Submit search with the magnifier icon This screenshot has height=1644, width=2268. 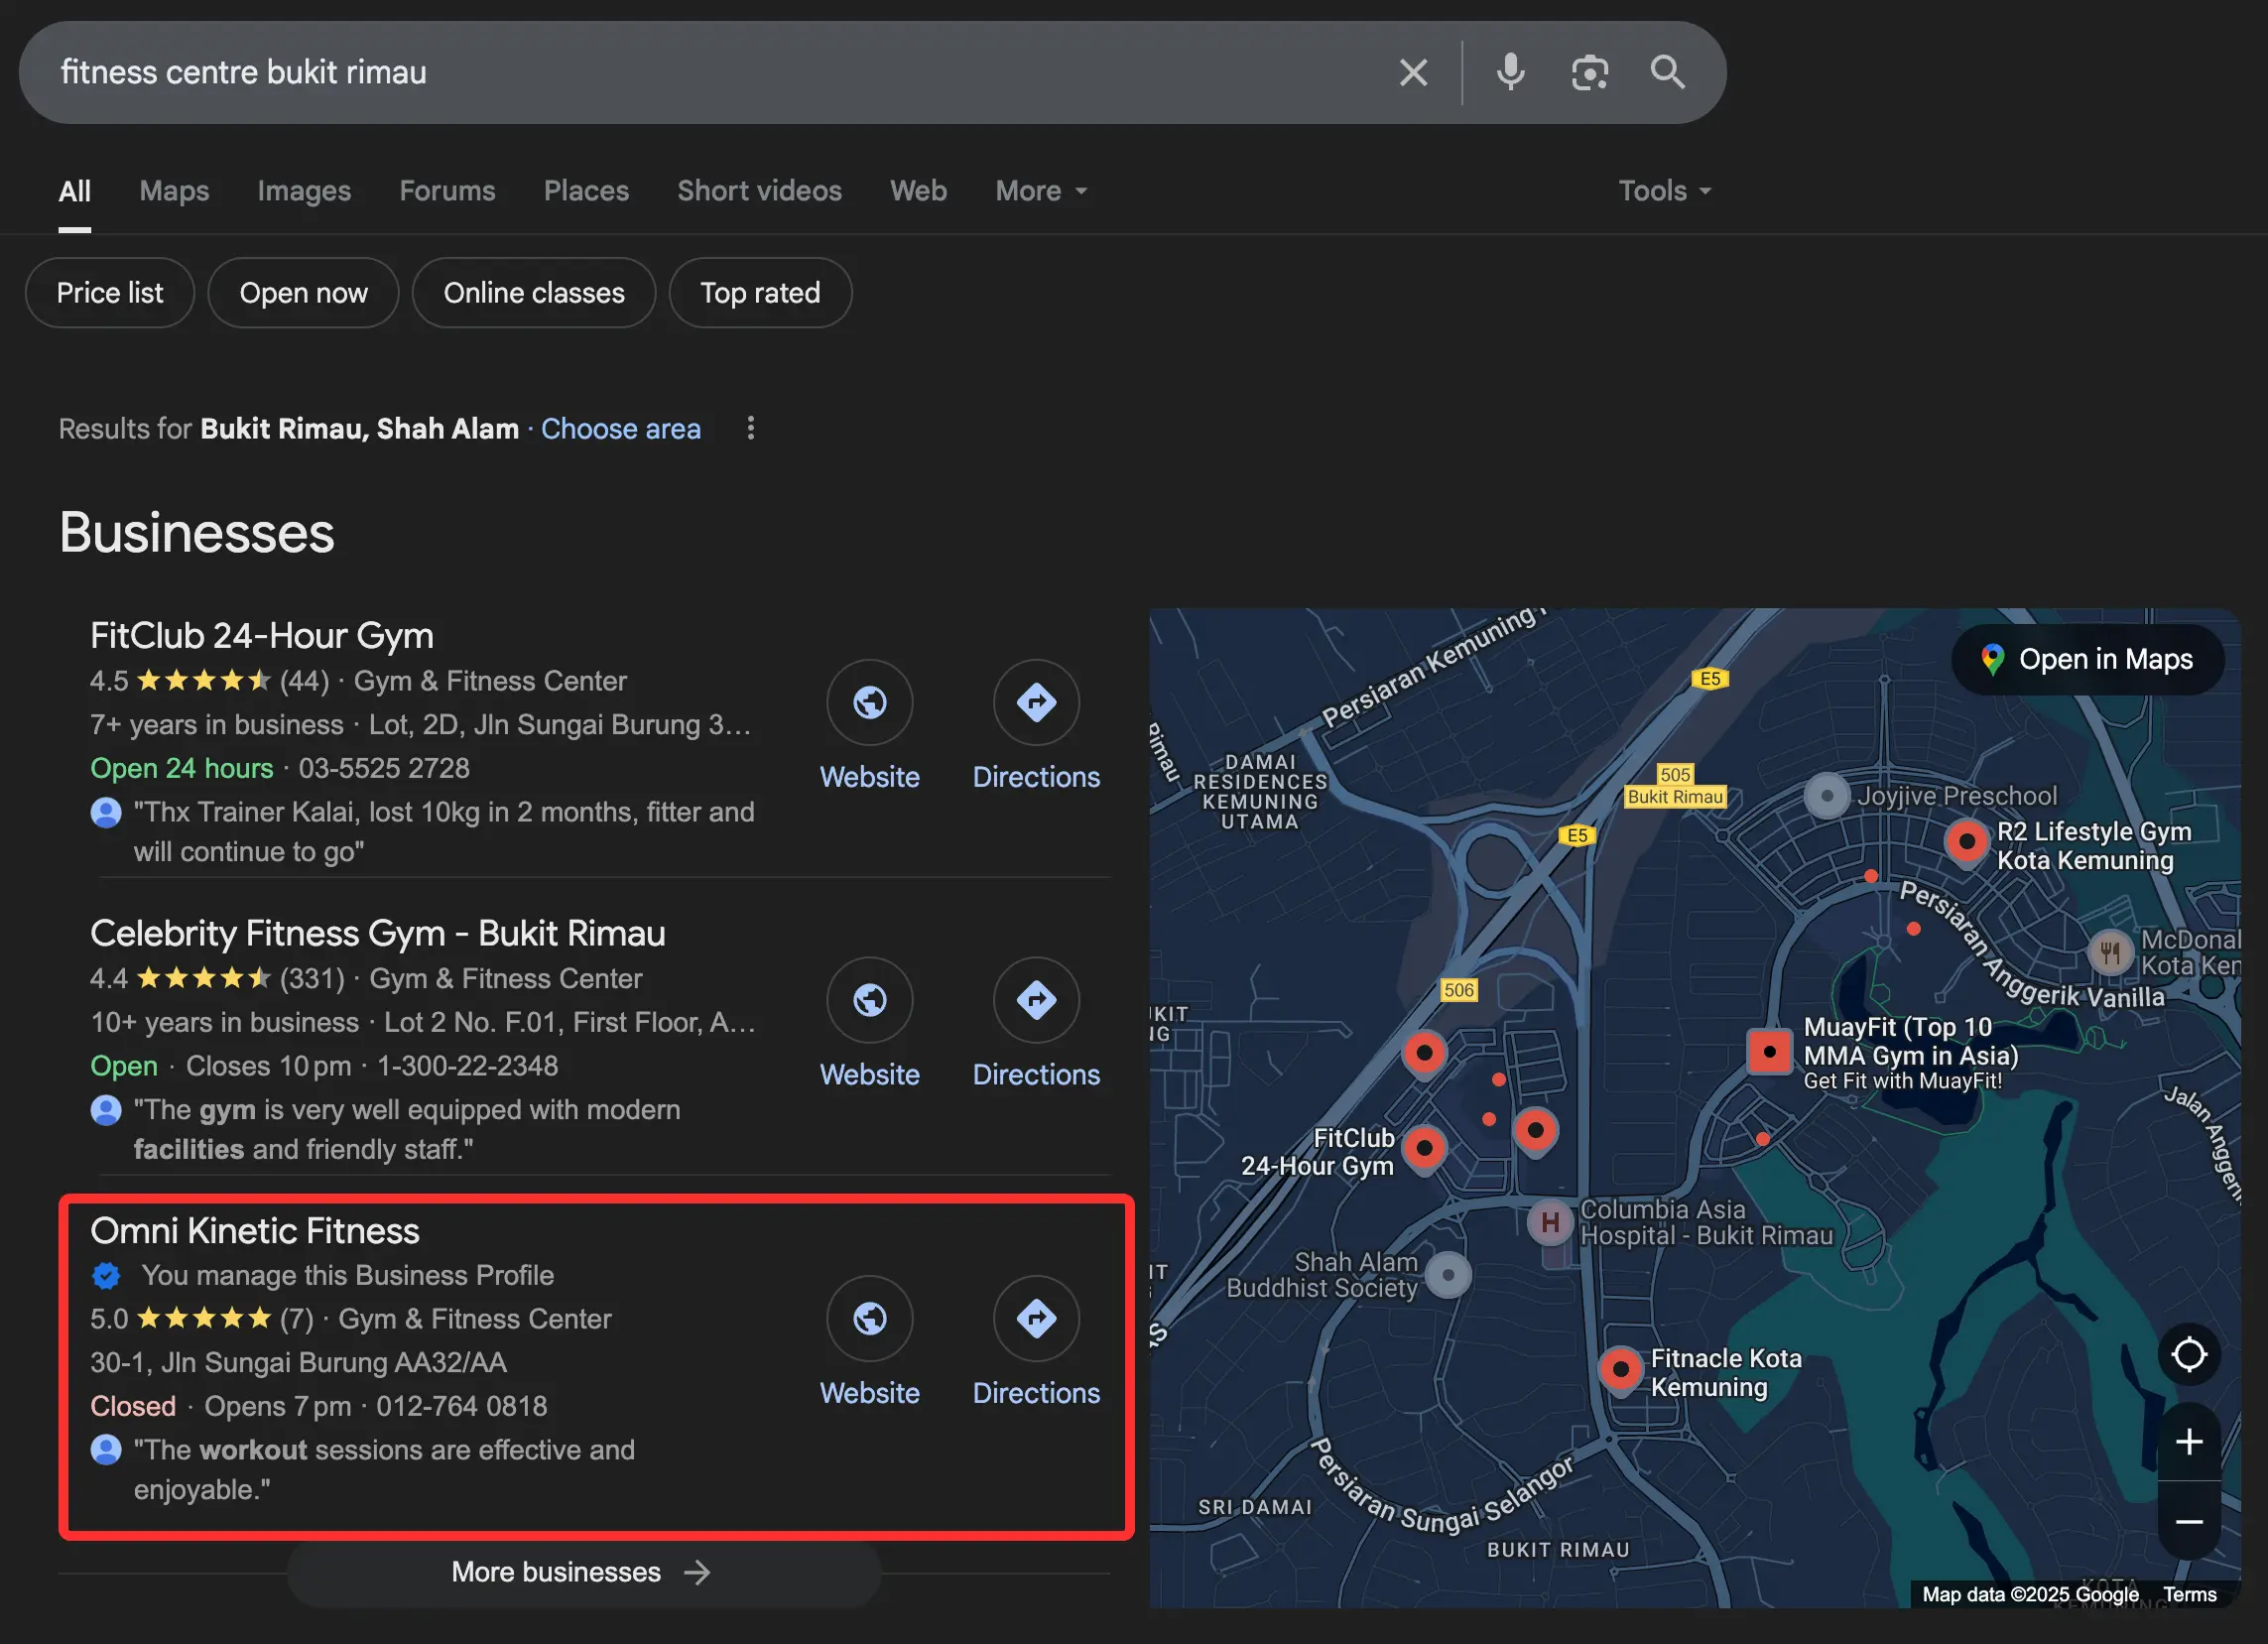coord(1667,72)
